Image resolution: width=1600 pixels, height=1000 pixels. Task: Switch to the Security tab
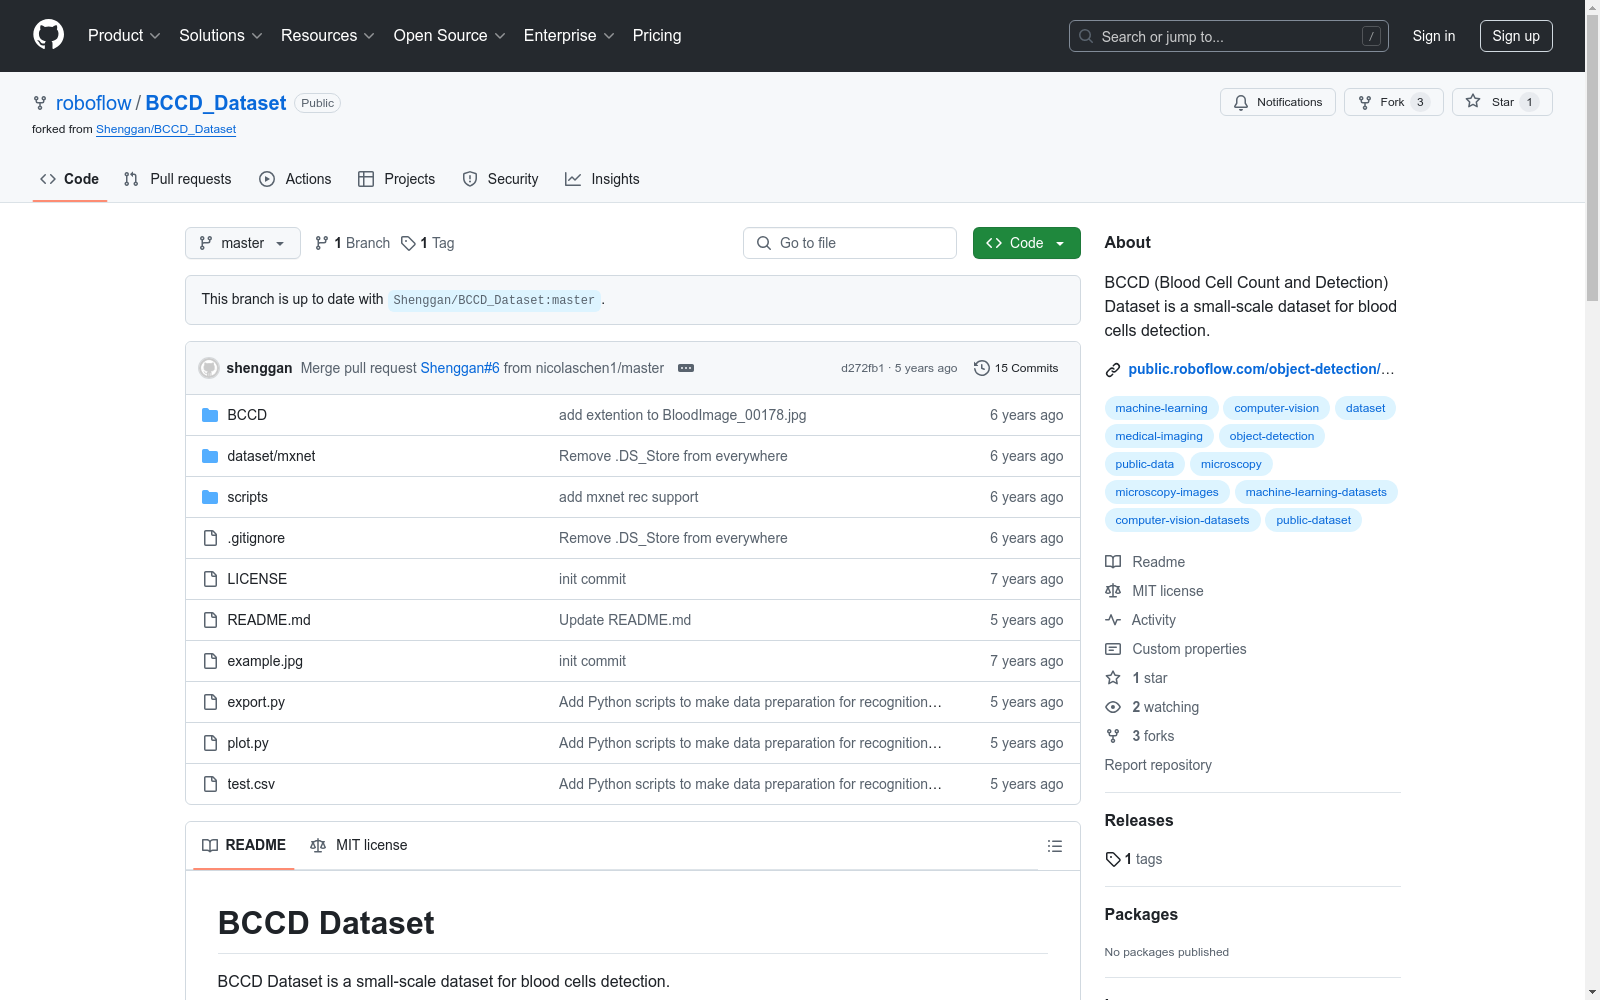500,179
